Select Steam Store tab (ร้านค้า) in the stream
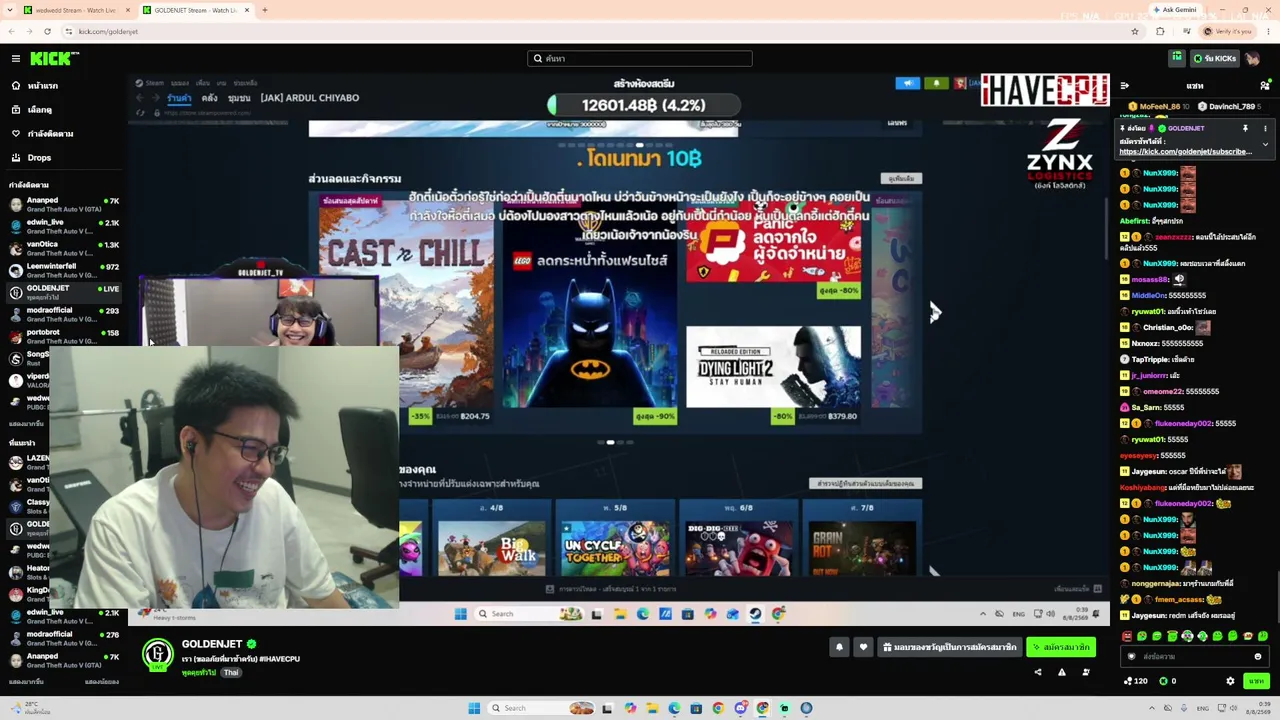The image size is (1280, 720). (x=179, y=98)
